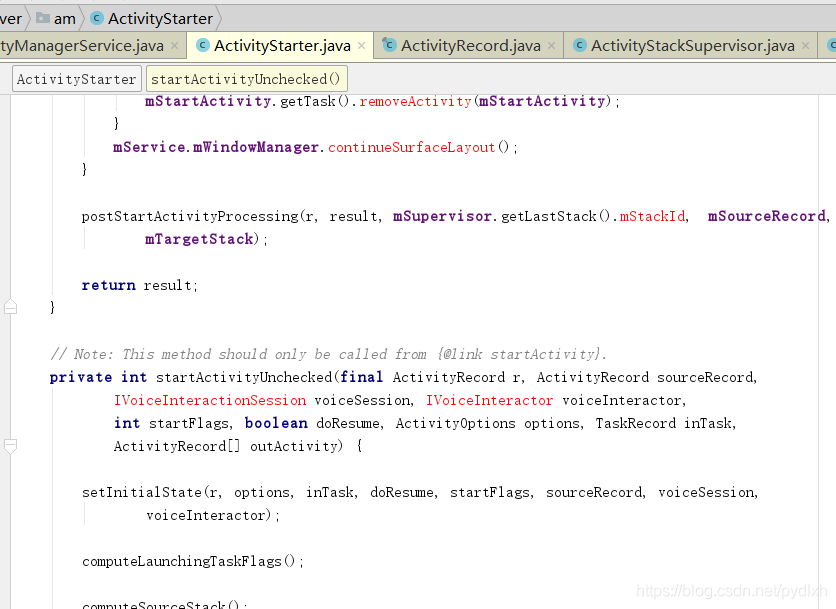Click the ActivityOptions type in signature
836x609 pixels.
pyautogui.click(x=455, y=423)
